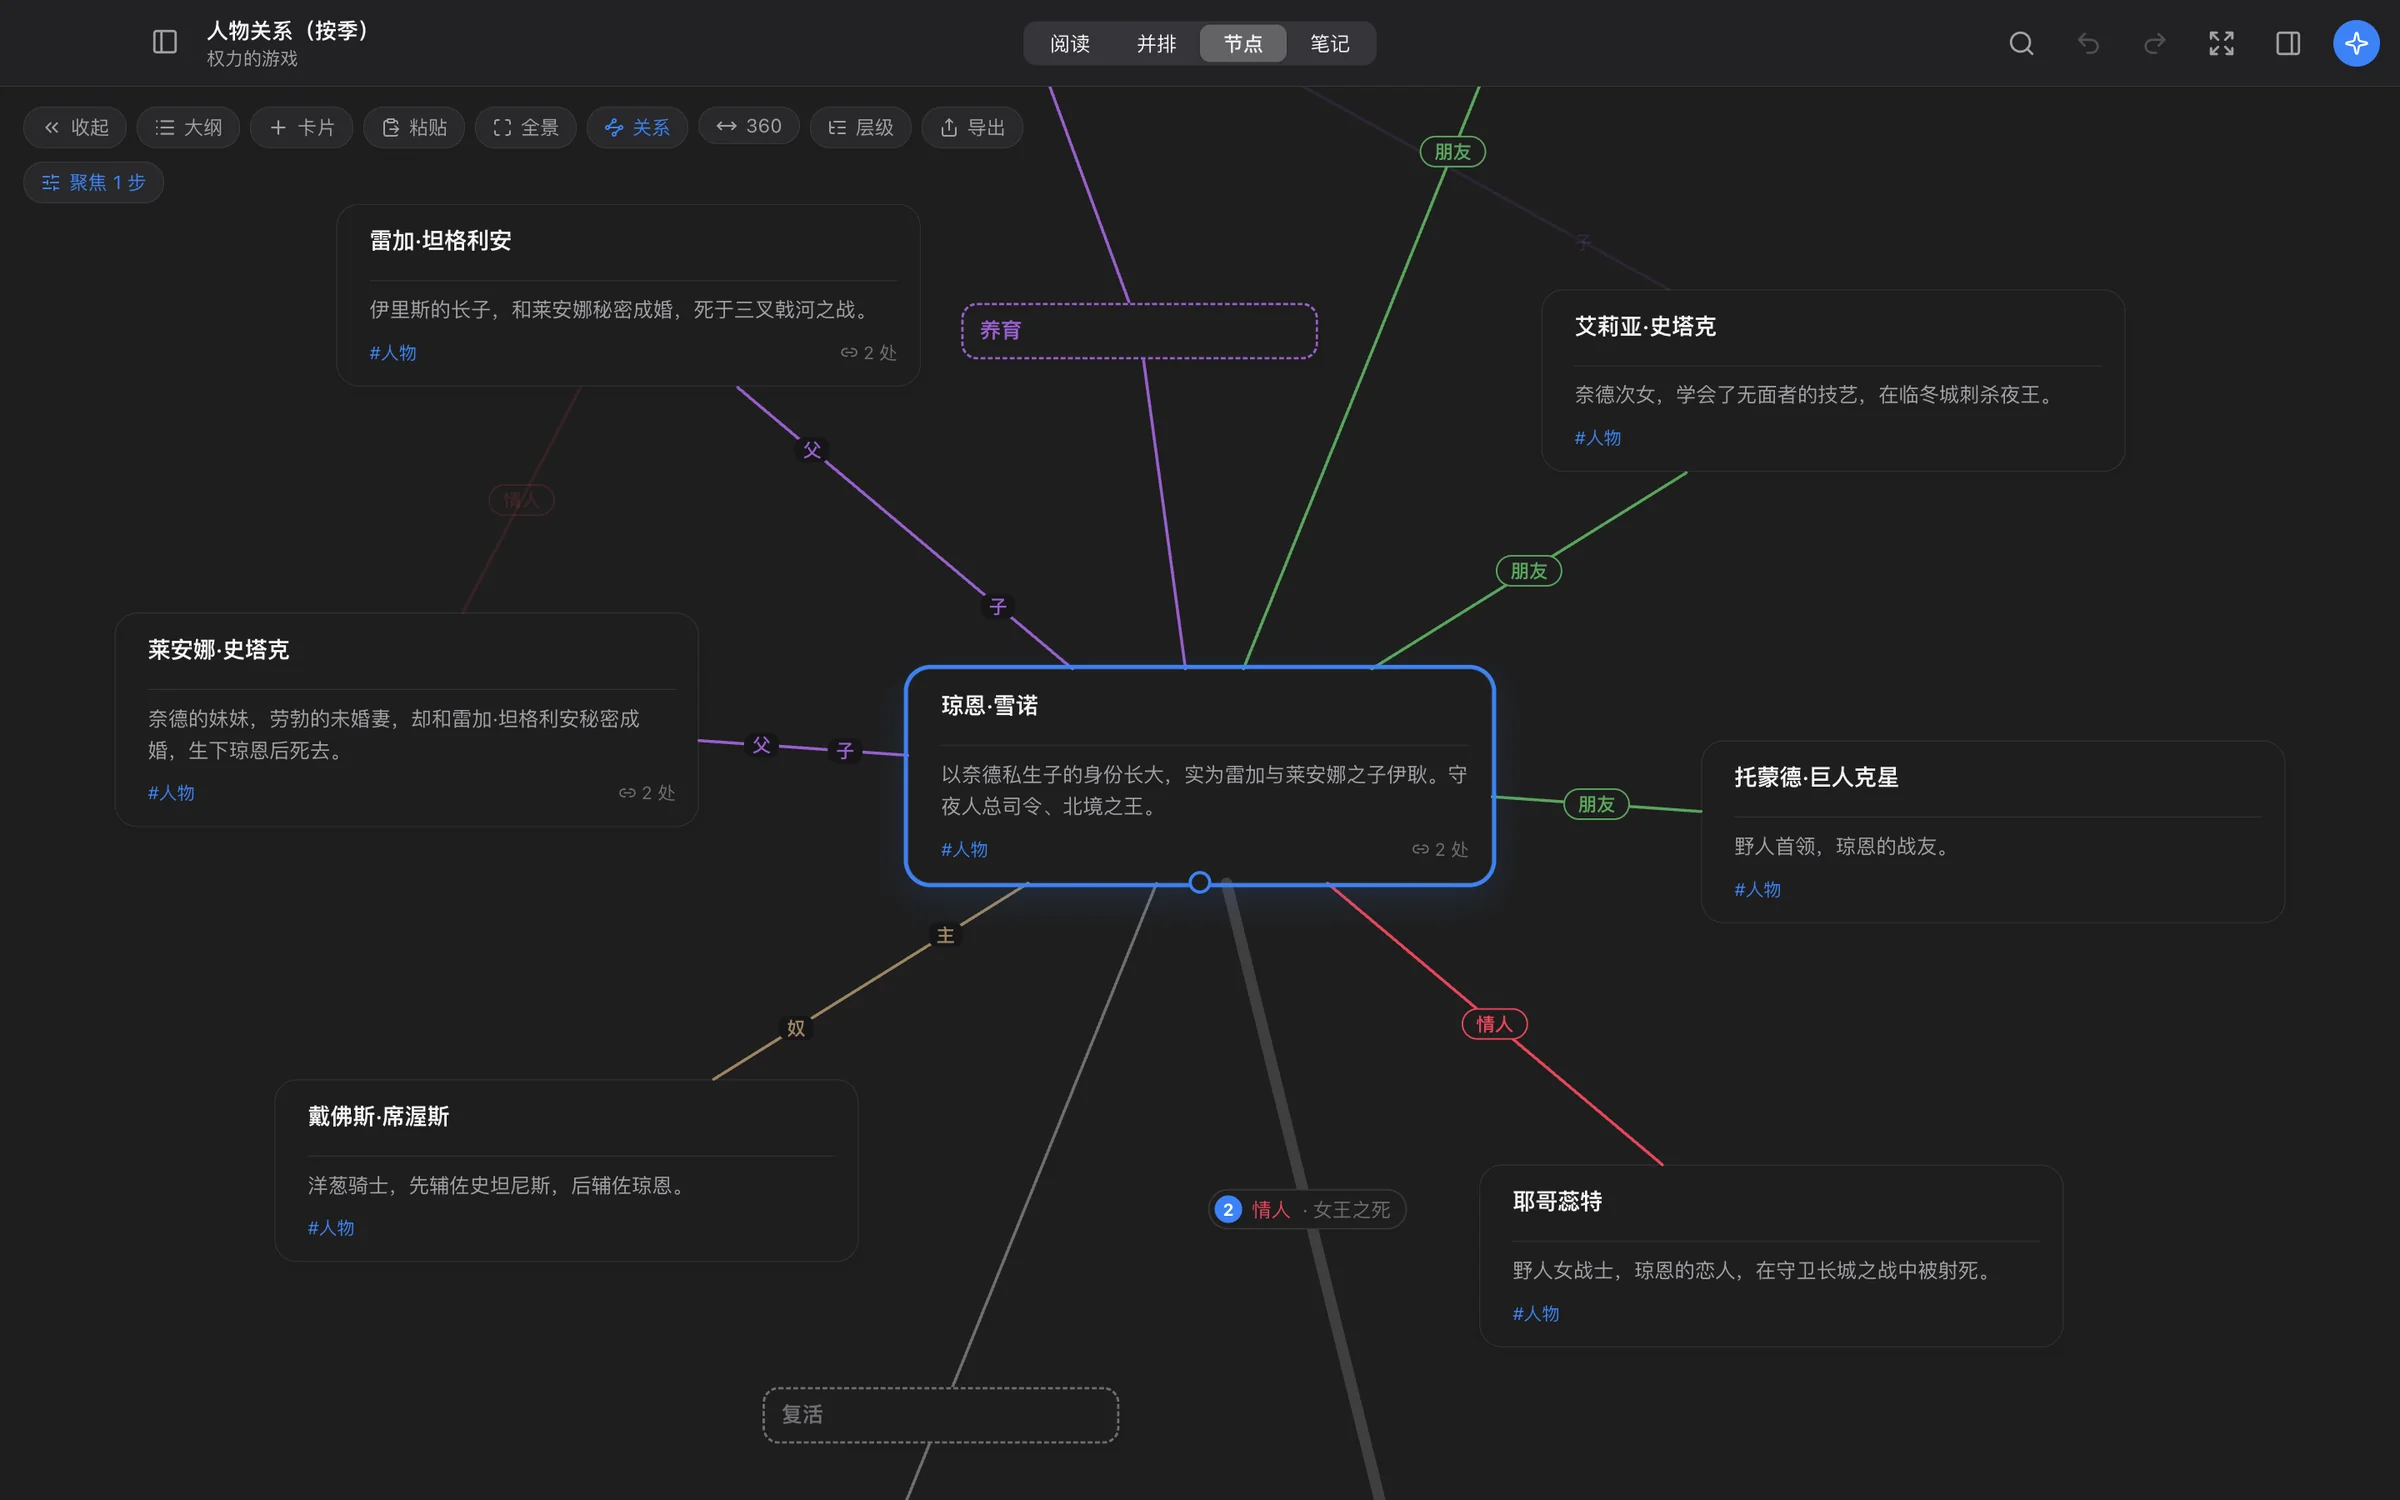2400x1500 pixels.
Task: Open the 笔记 tab
Action: tap(1329, 43)
